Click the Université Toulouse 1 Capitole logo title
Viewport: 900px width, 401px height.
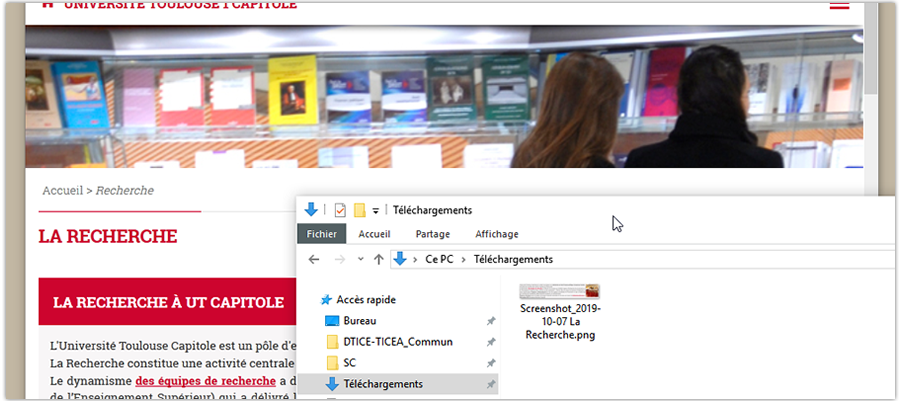pyautogui.click(x=180, y=5)
